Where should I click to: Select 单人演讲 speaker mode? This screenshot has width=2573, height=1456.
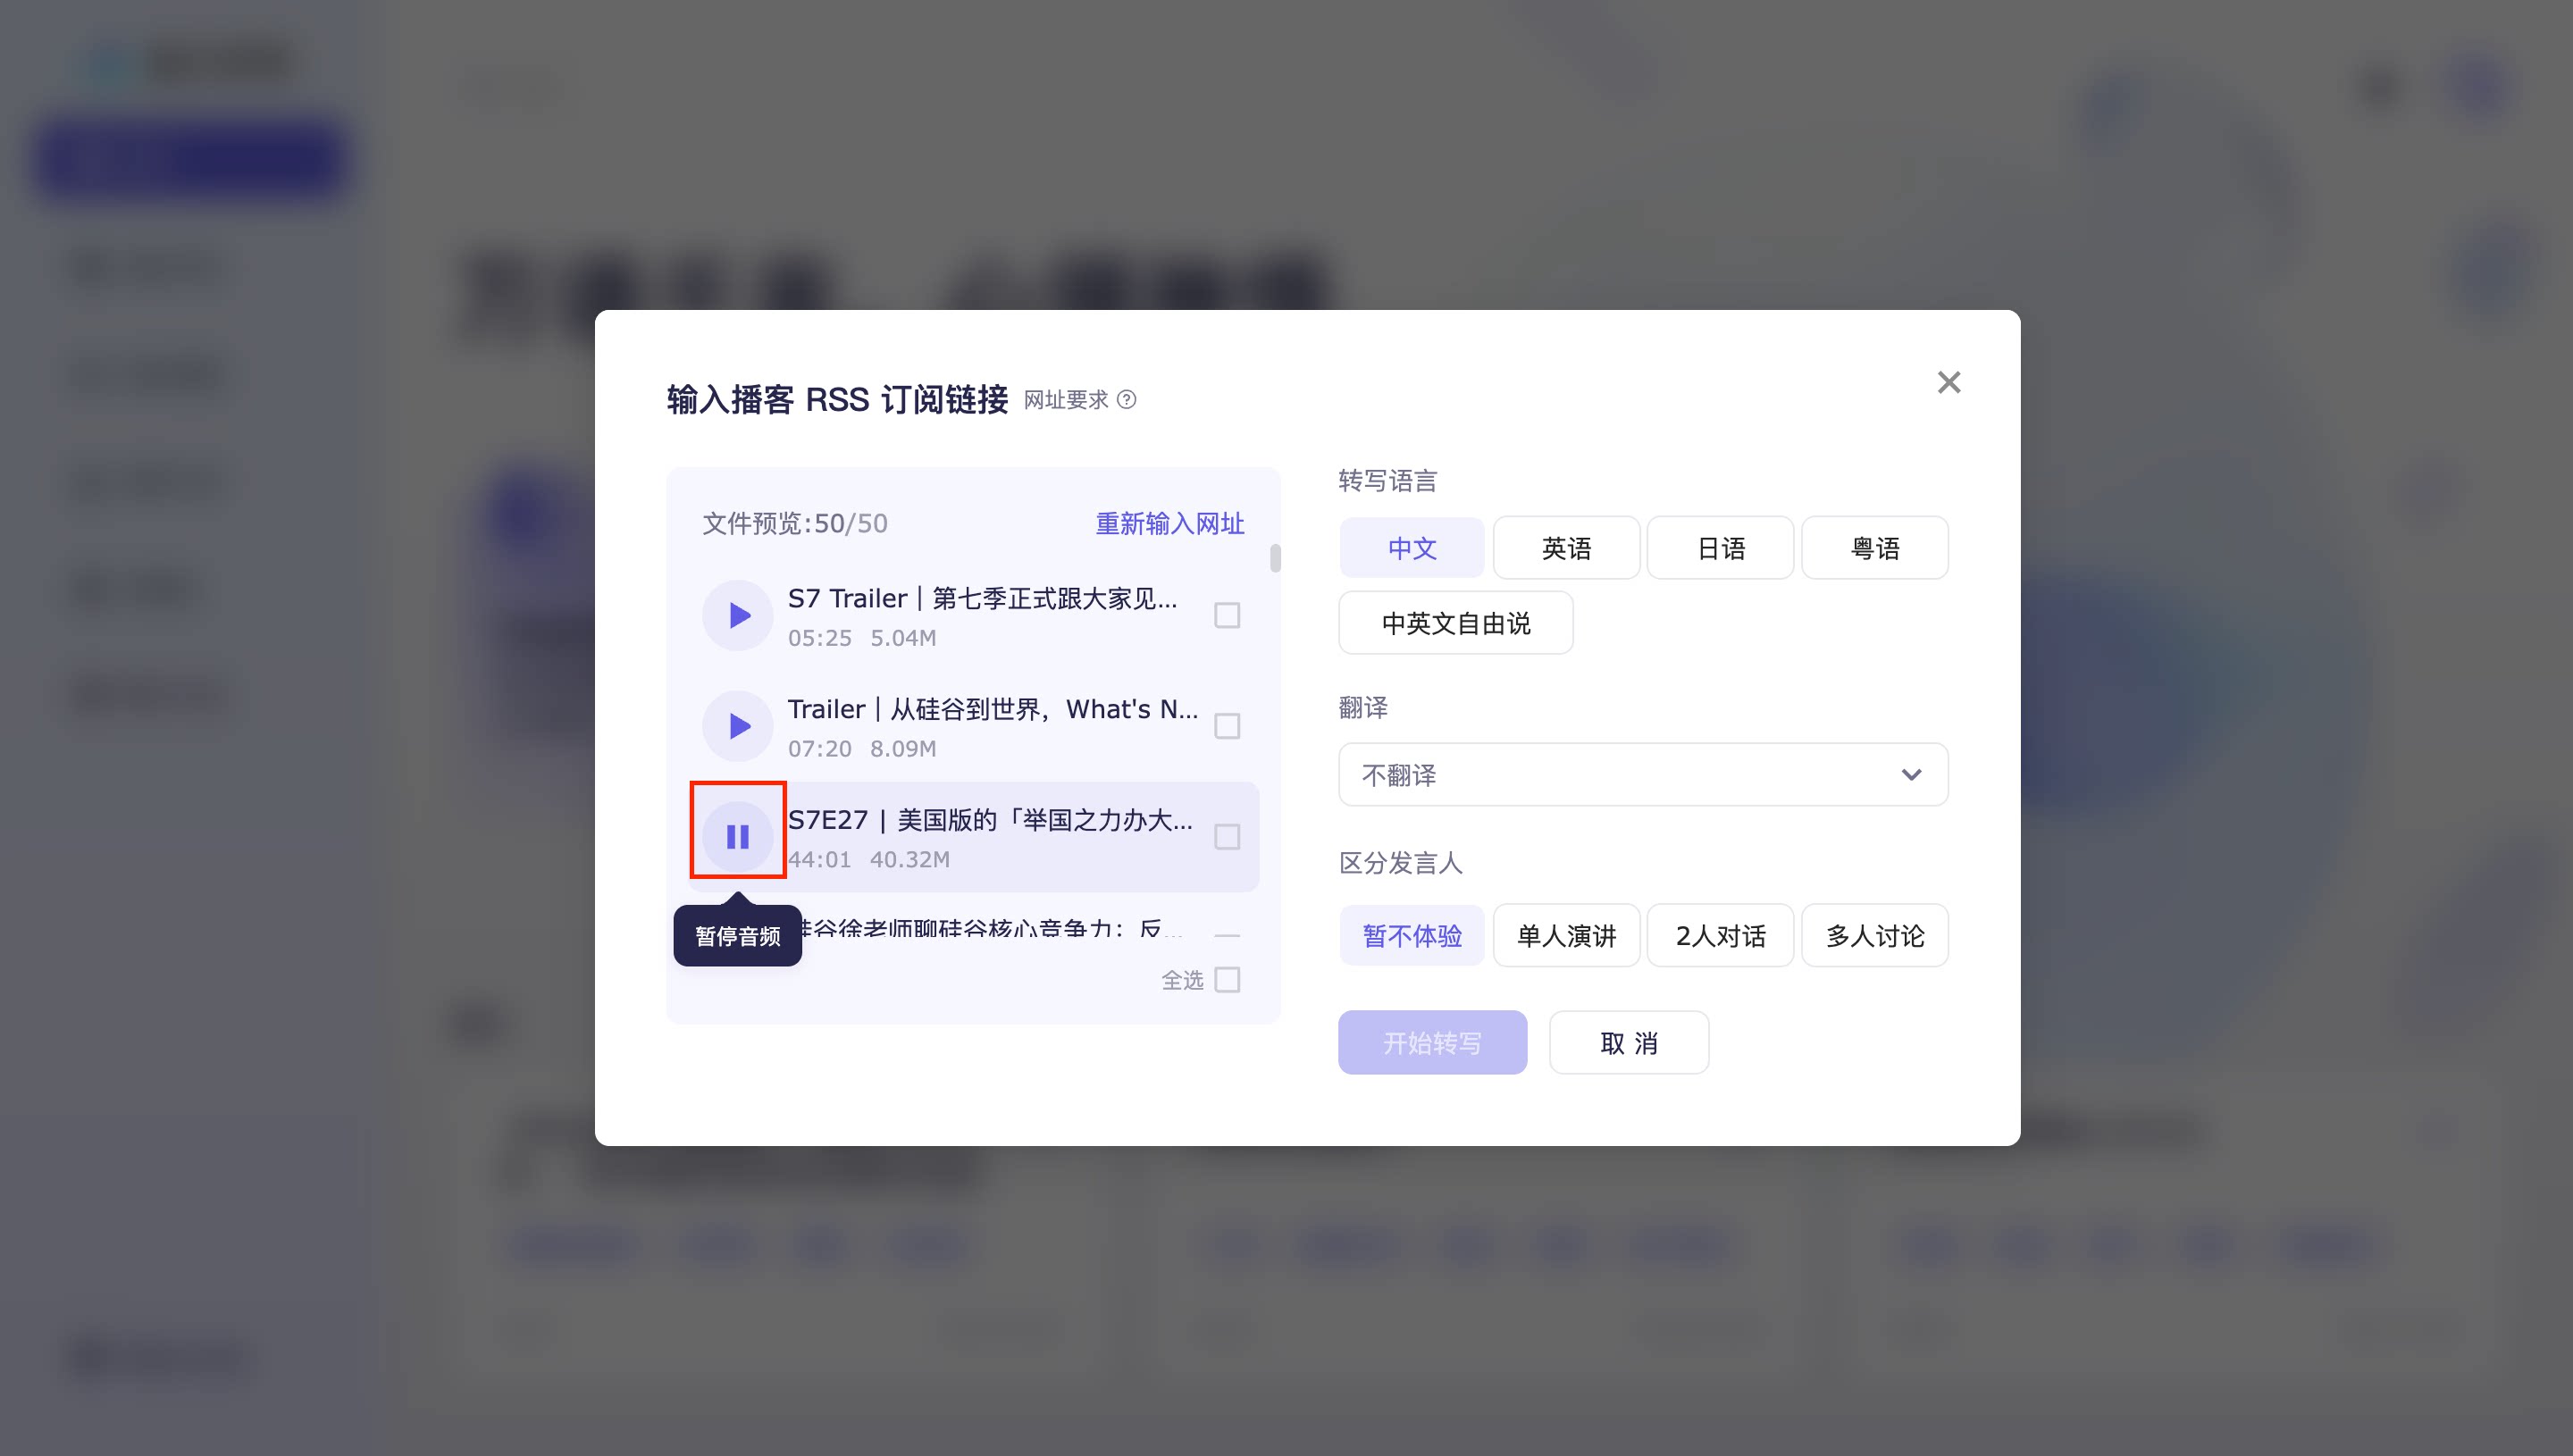tap(1565, 935)
